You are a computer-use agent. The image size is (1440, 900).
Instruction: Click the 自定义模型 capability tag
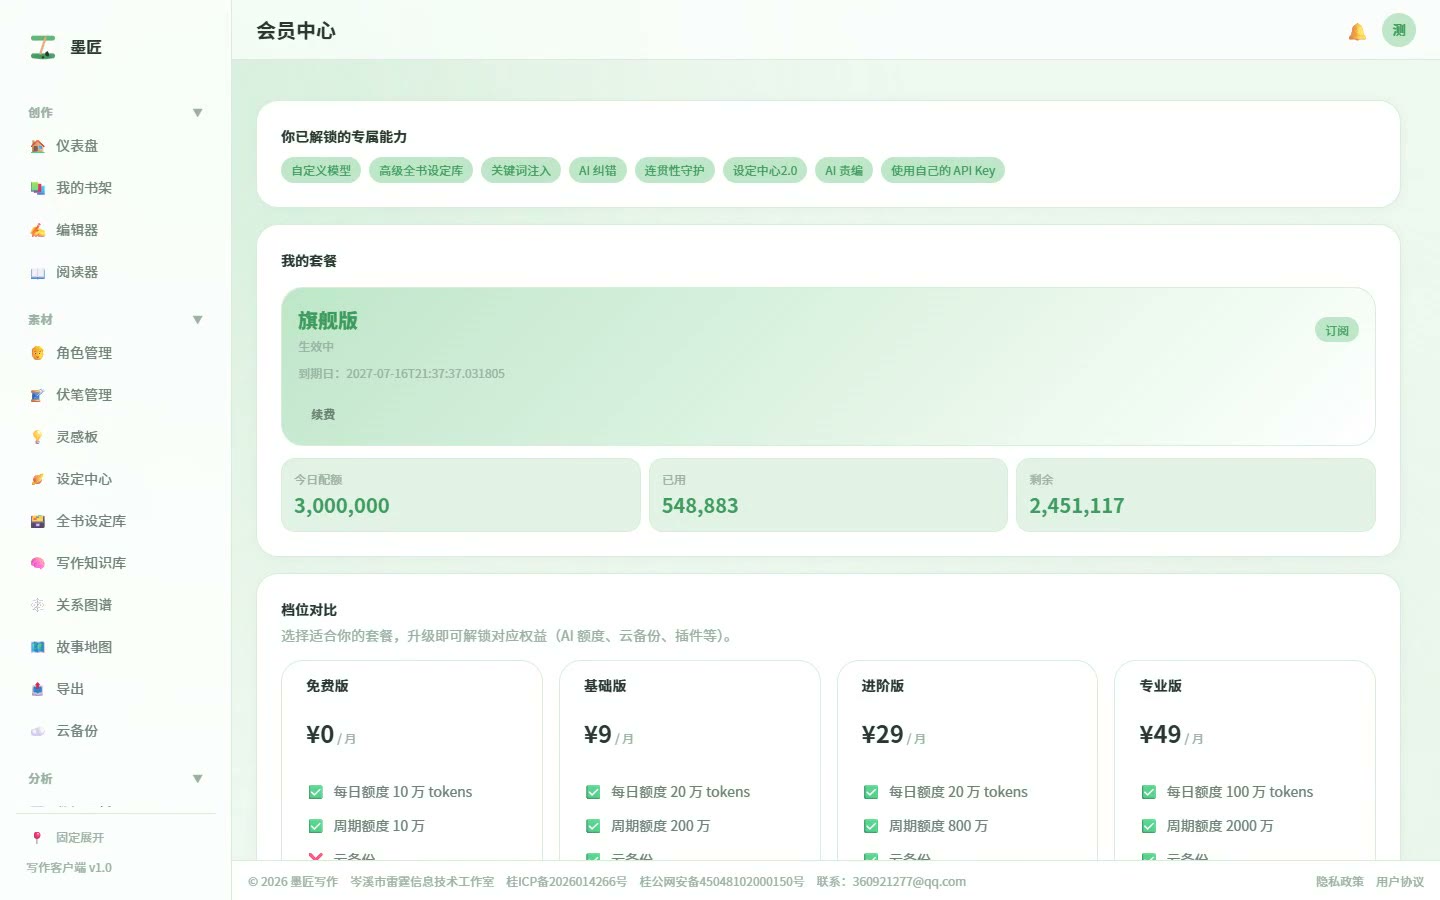tap(321, 171)
